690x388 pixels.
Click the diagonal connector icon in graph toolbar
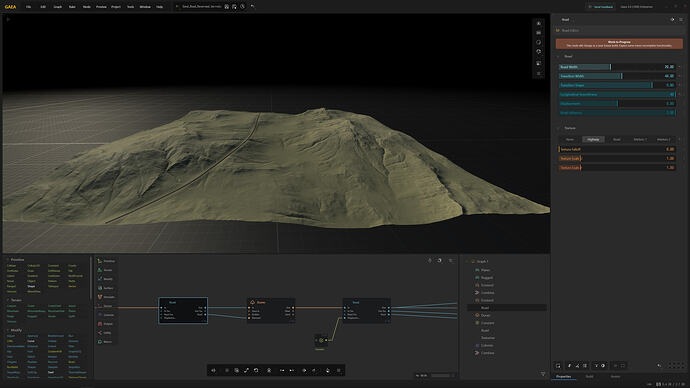tap(246, 370)
